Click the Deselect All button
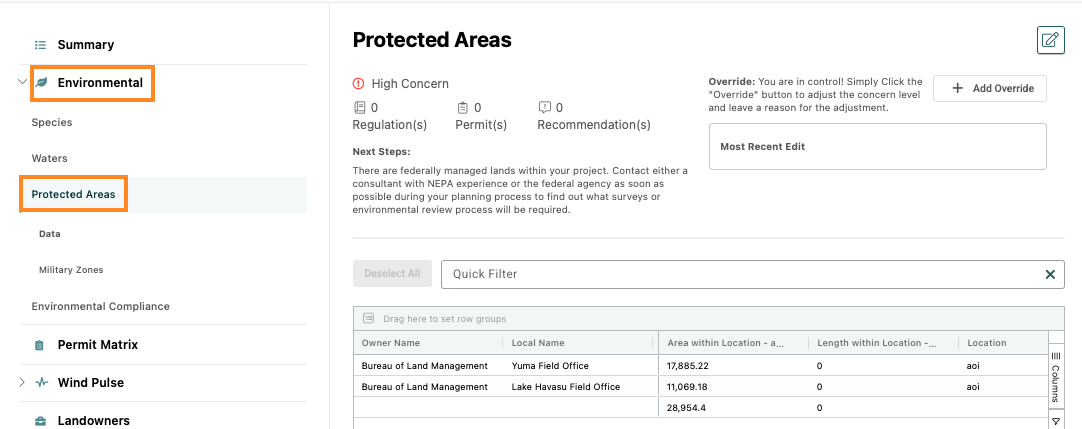The image size is (1082, 429). [x=392, y=273]
